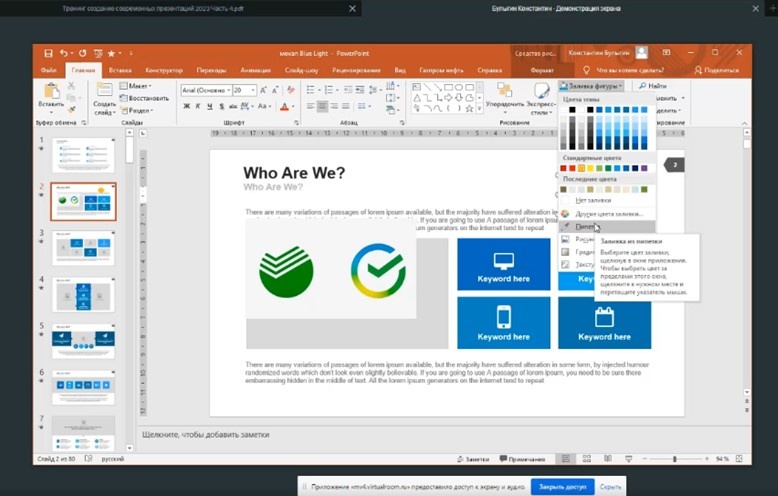Choose Нет заливки in fill menu
Screen dimensions: 778x496
(608, 200)
